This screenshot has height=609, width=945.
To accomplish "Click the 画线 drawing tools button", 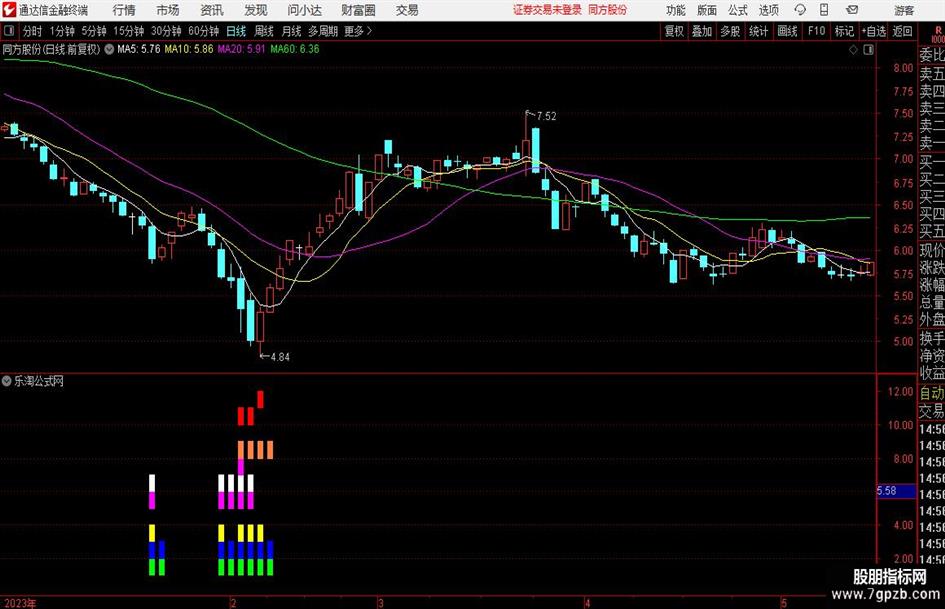I will click(787, 31).
